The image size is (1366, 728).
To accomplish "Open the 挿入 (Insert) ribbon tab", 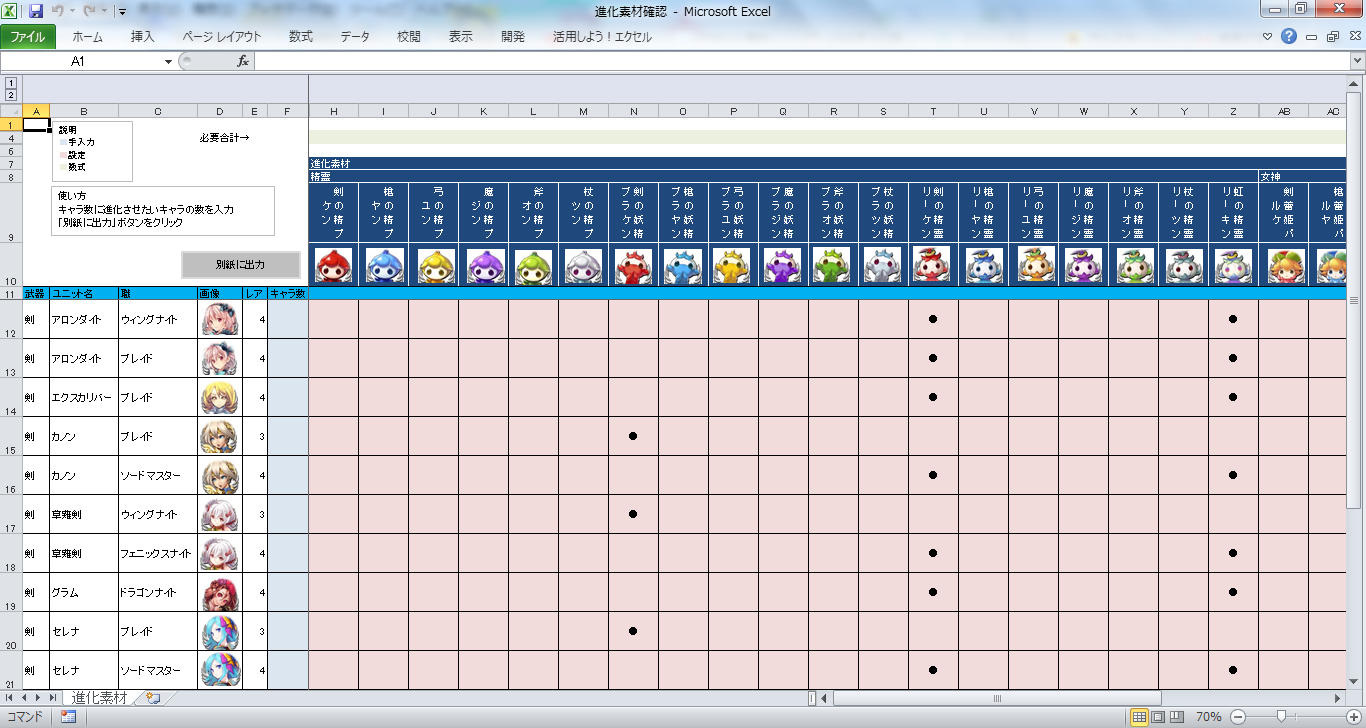I will coord(143,37).
